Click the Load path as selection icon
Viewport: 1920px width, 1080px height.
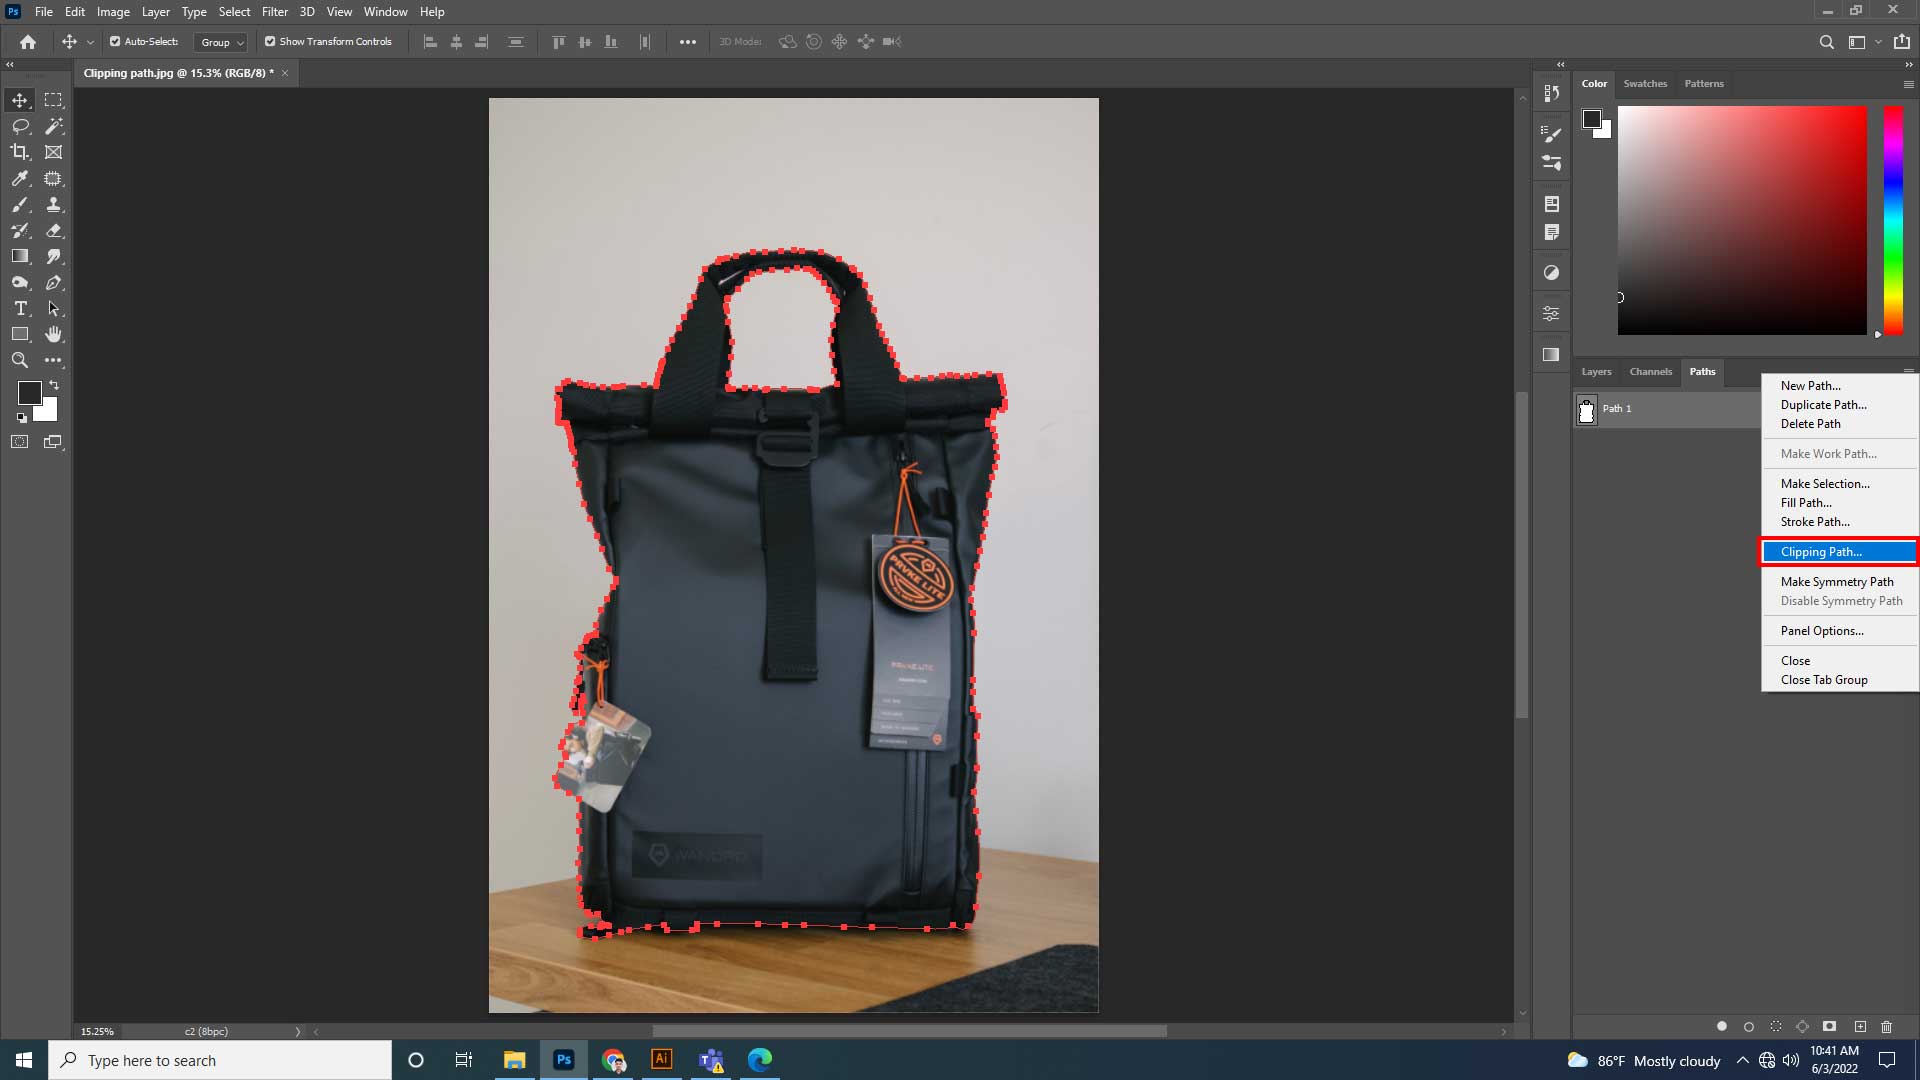(1777, 1026)
